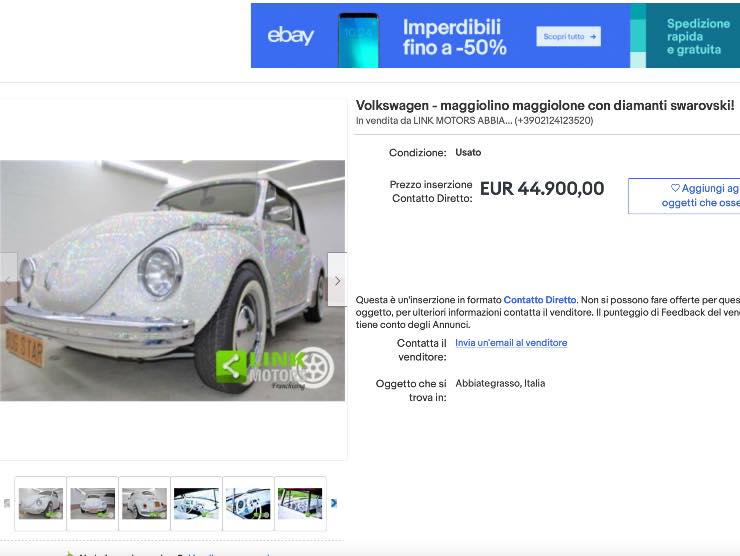Show next photo with right chevron arrow
740x556 pixels.
click(337, 280)
